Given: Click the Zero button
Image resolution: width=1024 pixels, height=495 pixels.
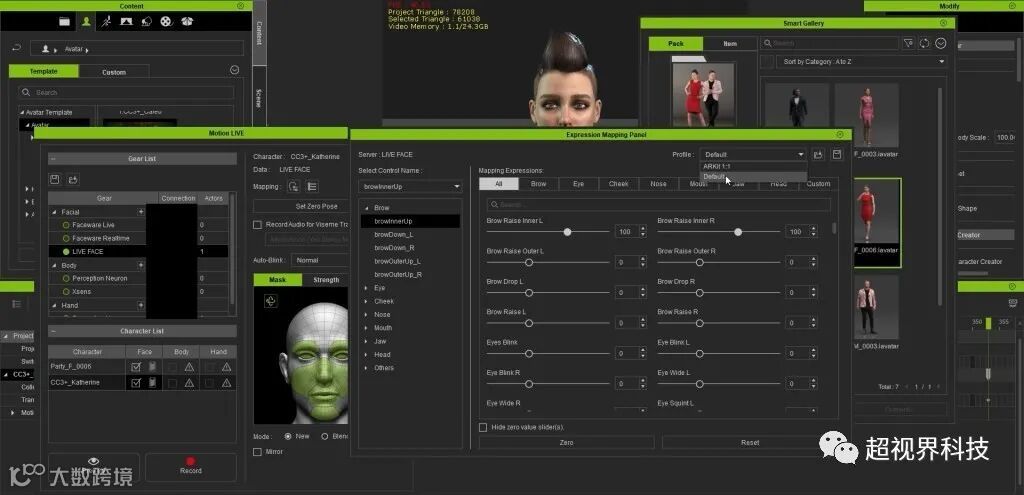Looking at the screenshot, I should click(x=566, y=443).
